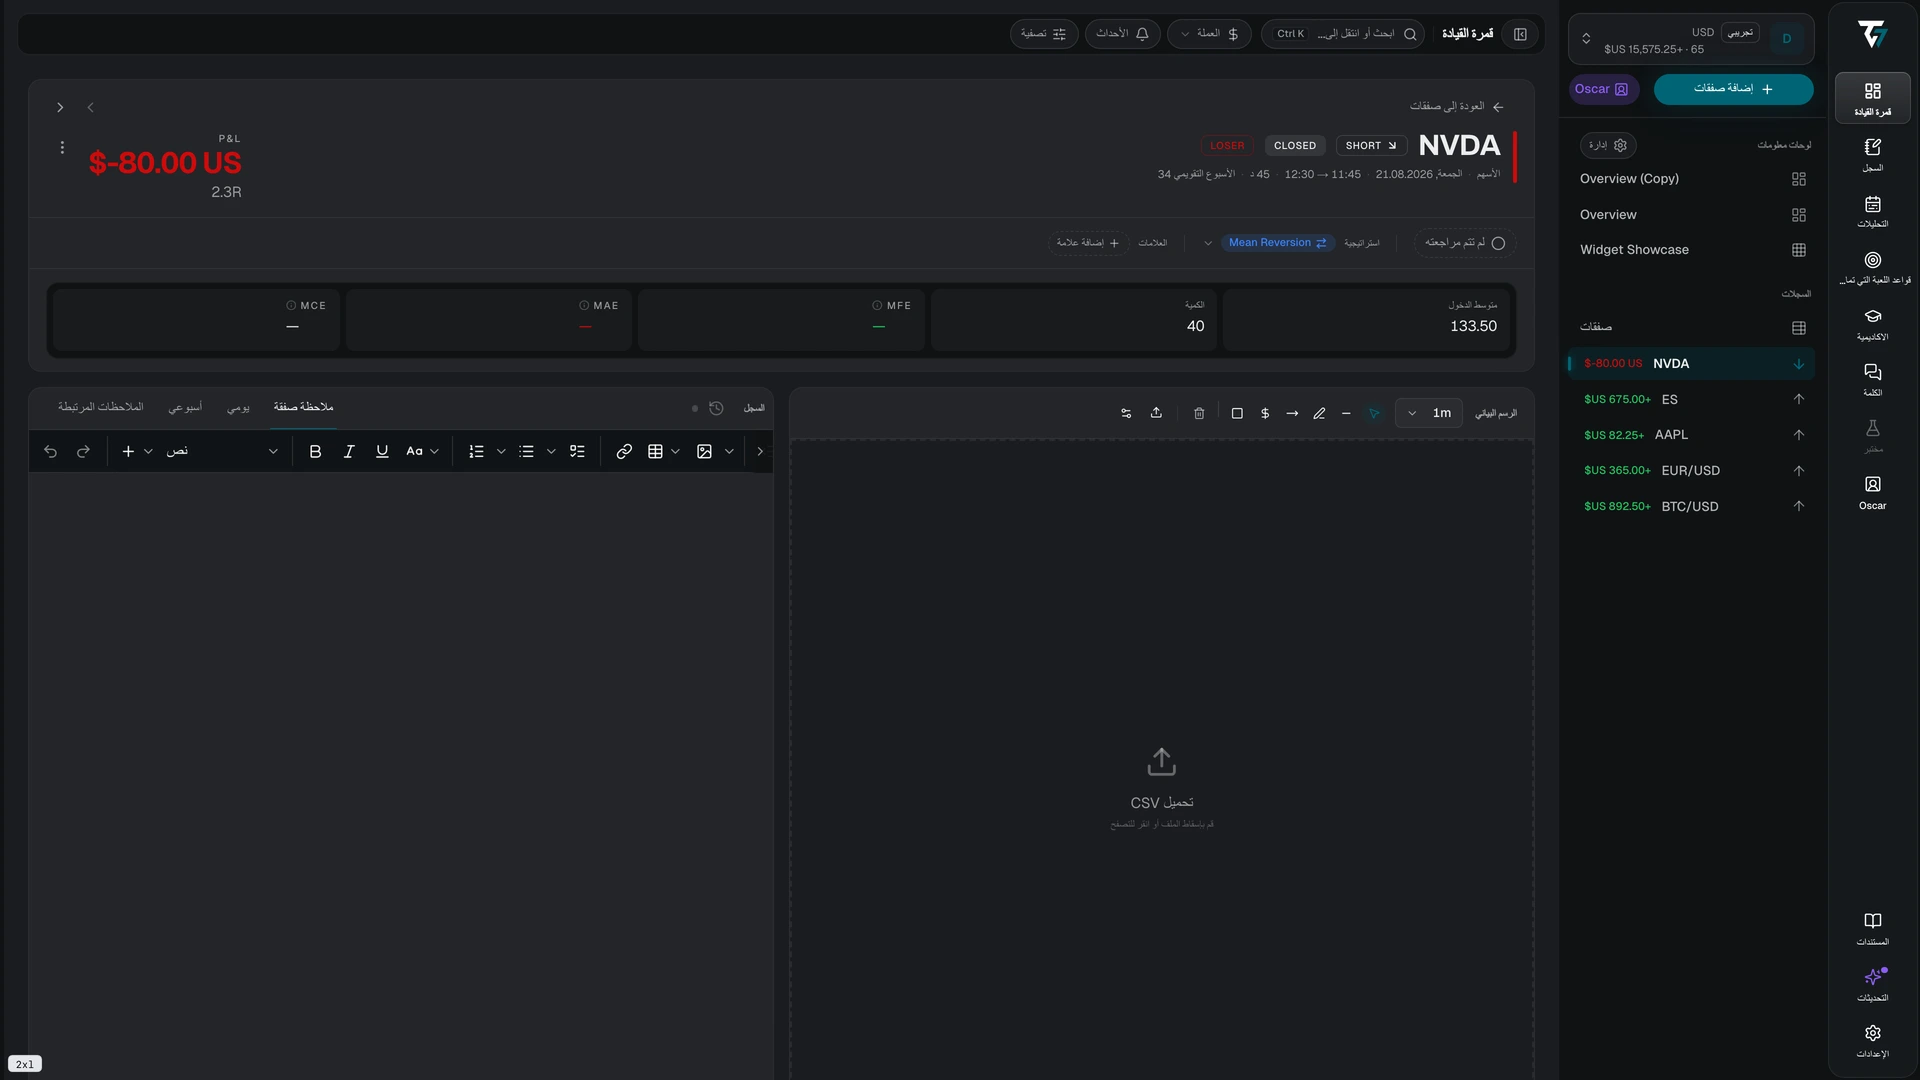This screenshot has width=1920, height=1080.
Task: Click the app logo at top of rail
Action: pyautogui.click(x=1872, y=34)
